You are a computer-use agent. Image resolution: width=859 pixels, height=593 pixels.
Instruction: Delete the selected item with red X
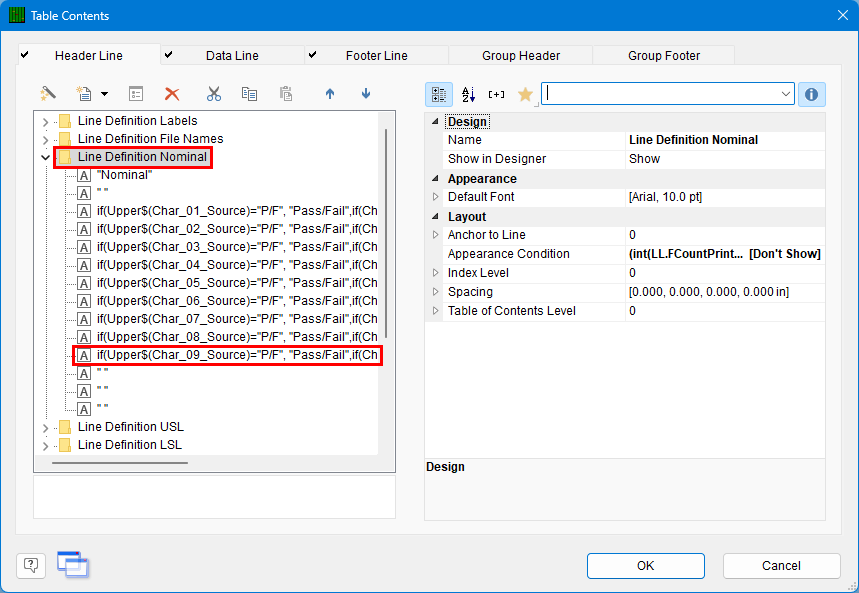(172, 94)
